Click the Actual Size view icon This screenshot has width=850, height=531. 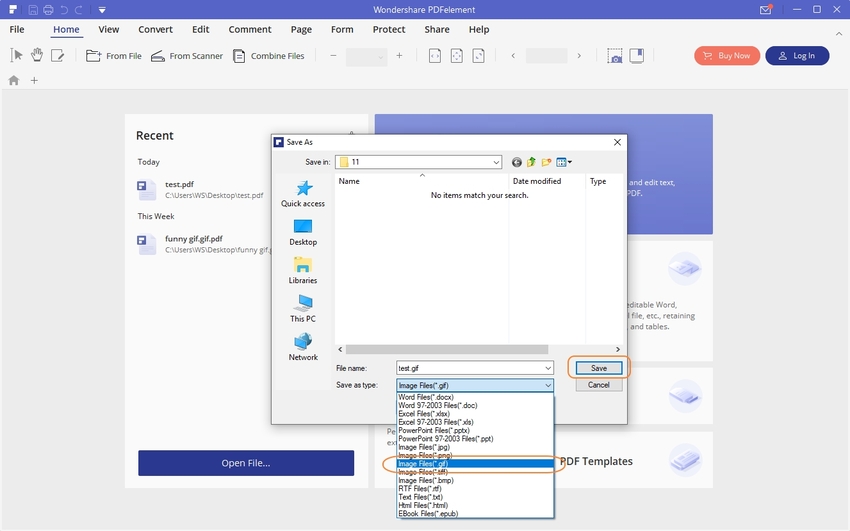479,56
